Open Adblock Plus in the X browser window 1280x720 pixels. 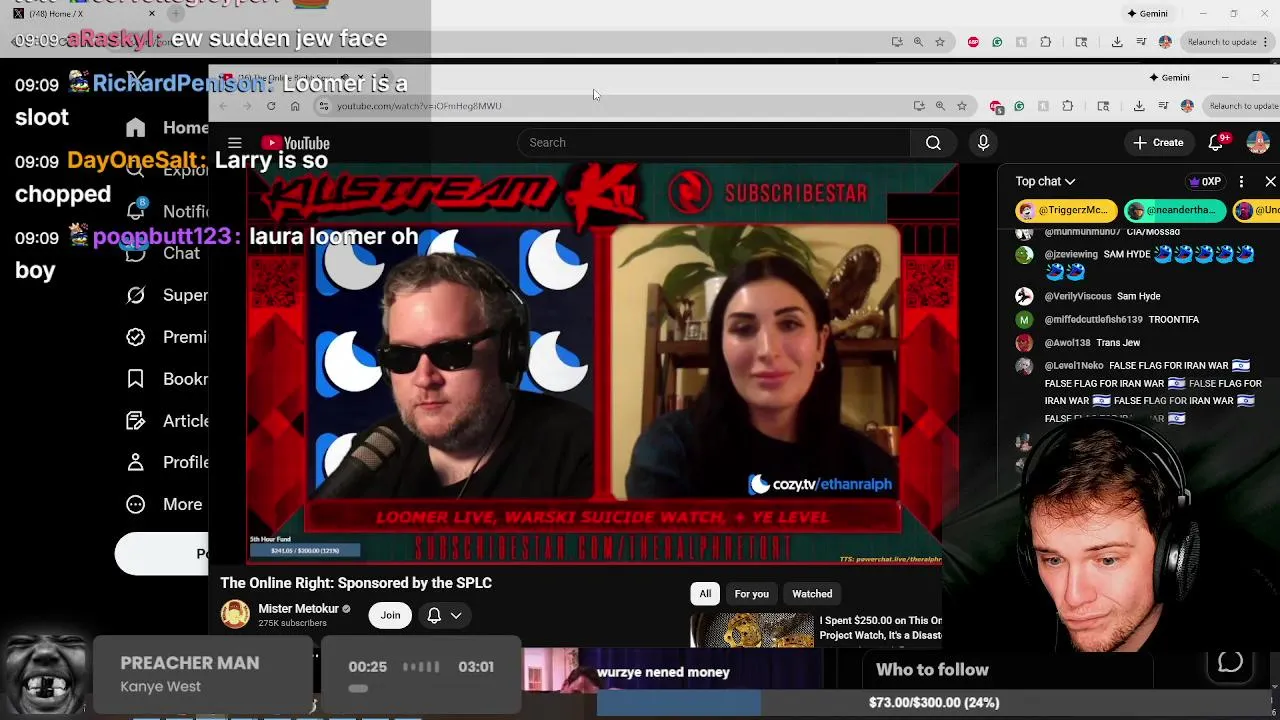click(x=974, y=42)
